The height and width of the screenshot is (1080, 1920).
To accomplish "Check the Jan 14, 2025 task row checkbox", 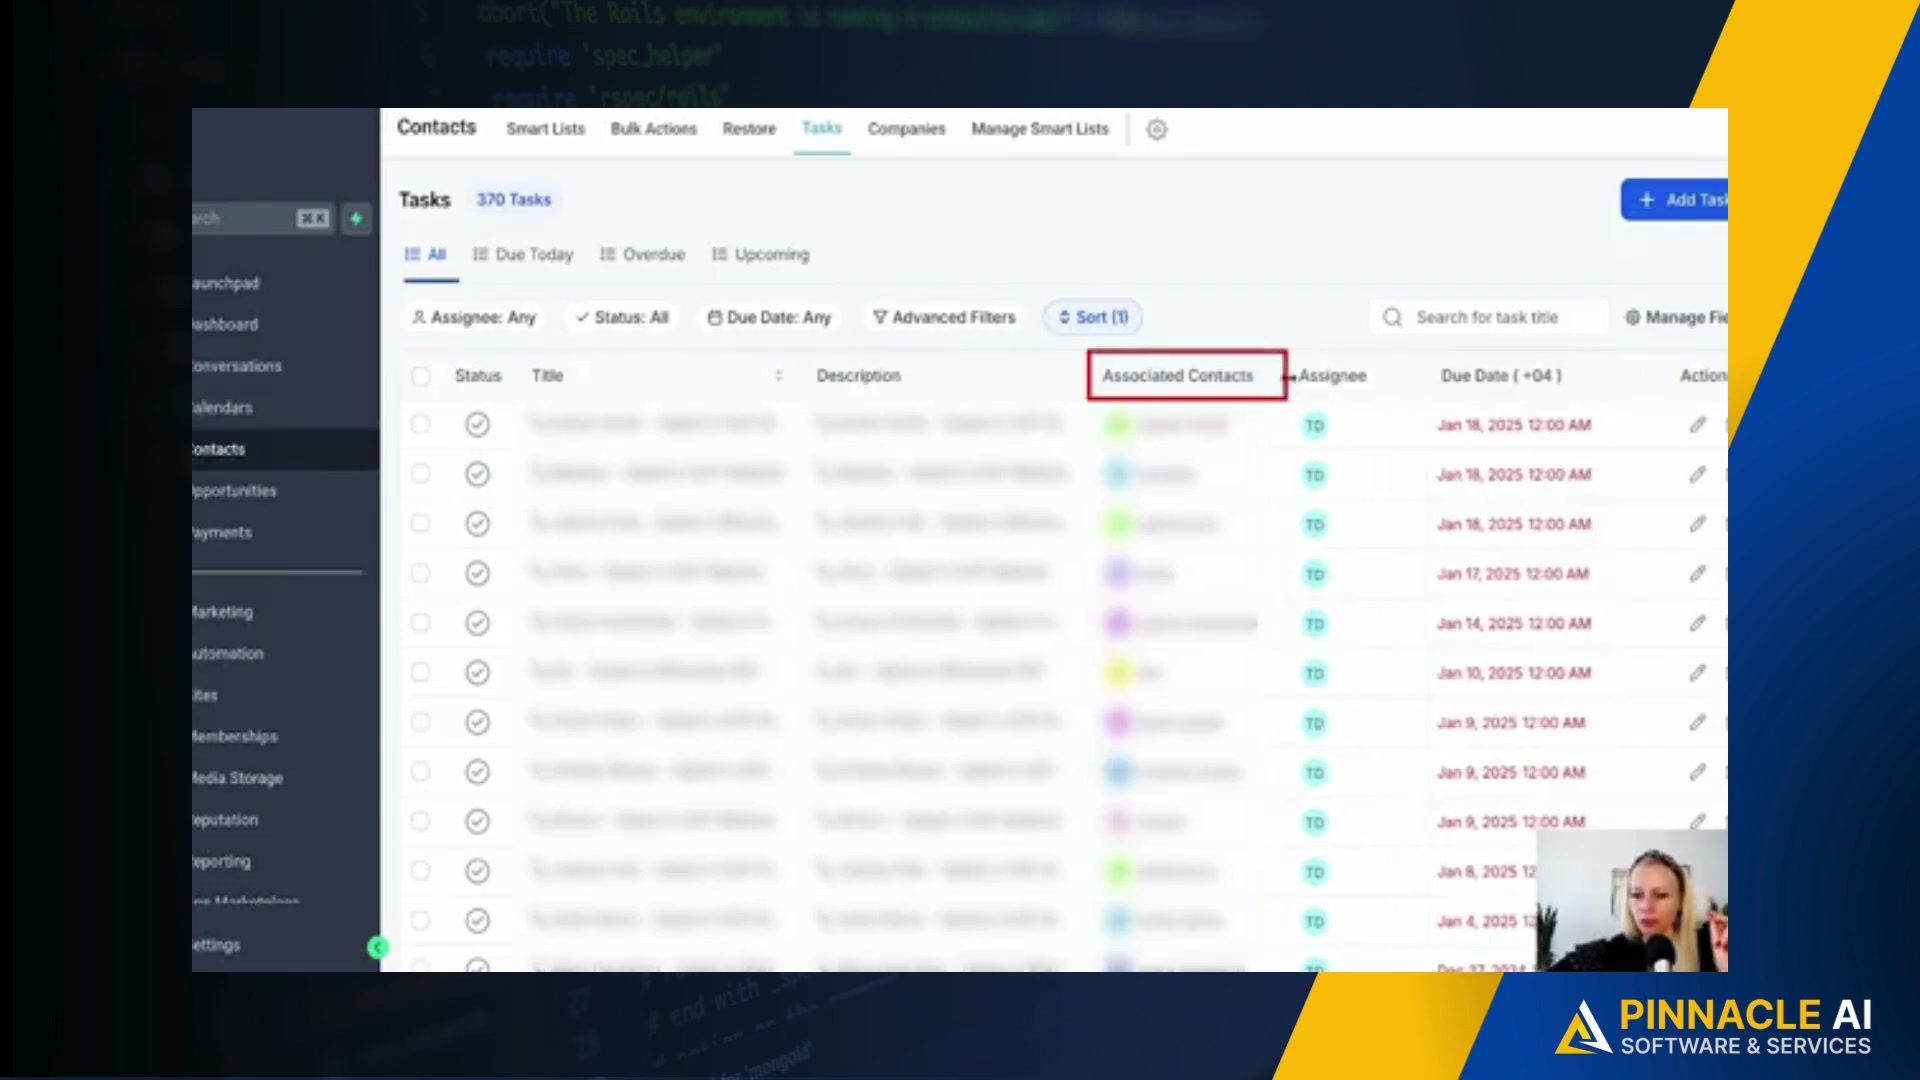I will coord(420,623).
